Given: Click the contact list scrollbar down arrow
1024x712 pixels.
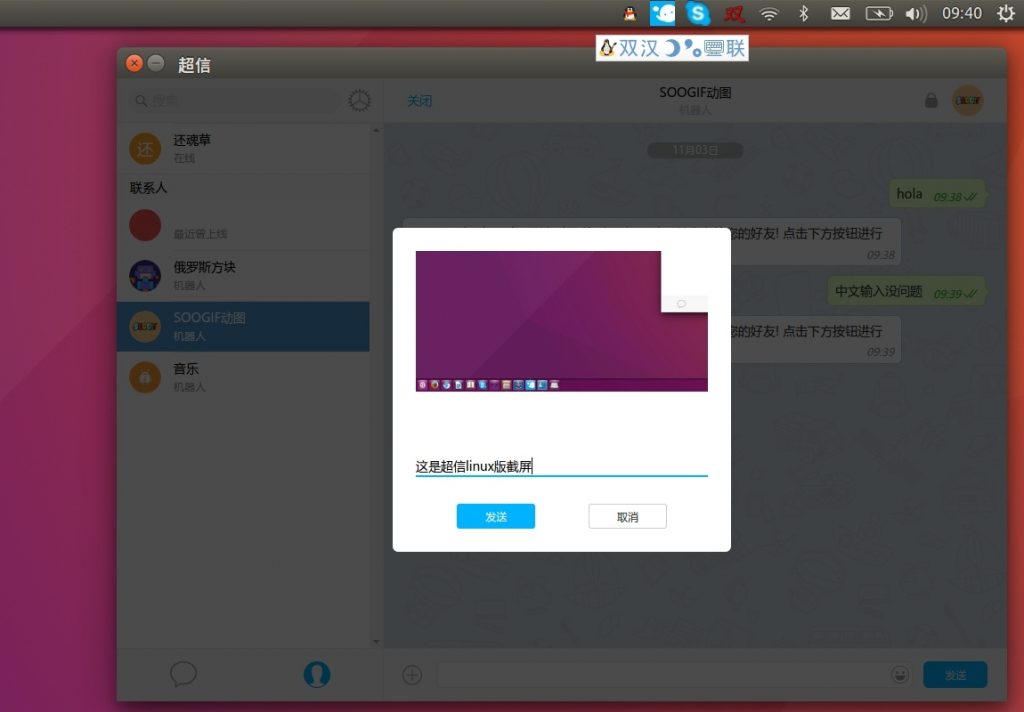Looking at the screenshot, I should coord(376,641).
